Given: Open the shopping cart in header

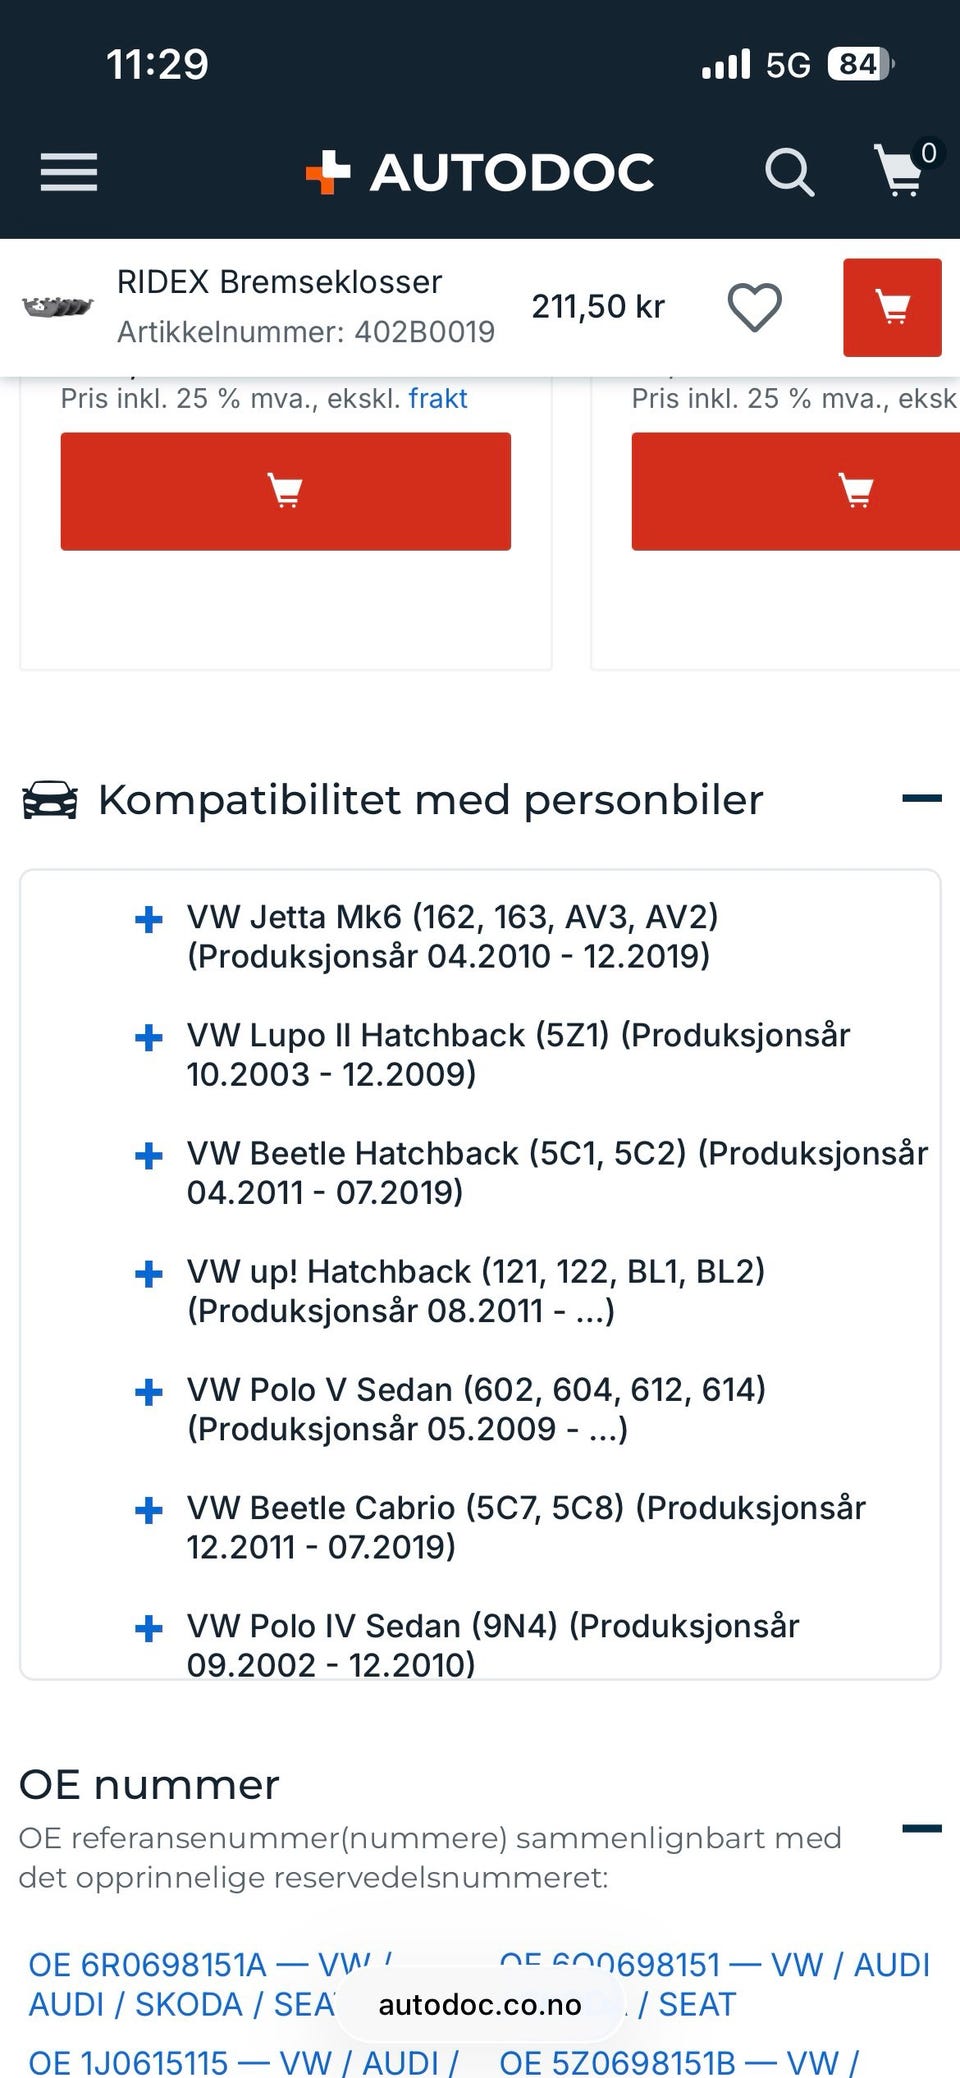Looking at the screenshot, I should pos(900,170).
